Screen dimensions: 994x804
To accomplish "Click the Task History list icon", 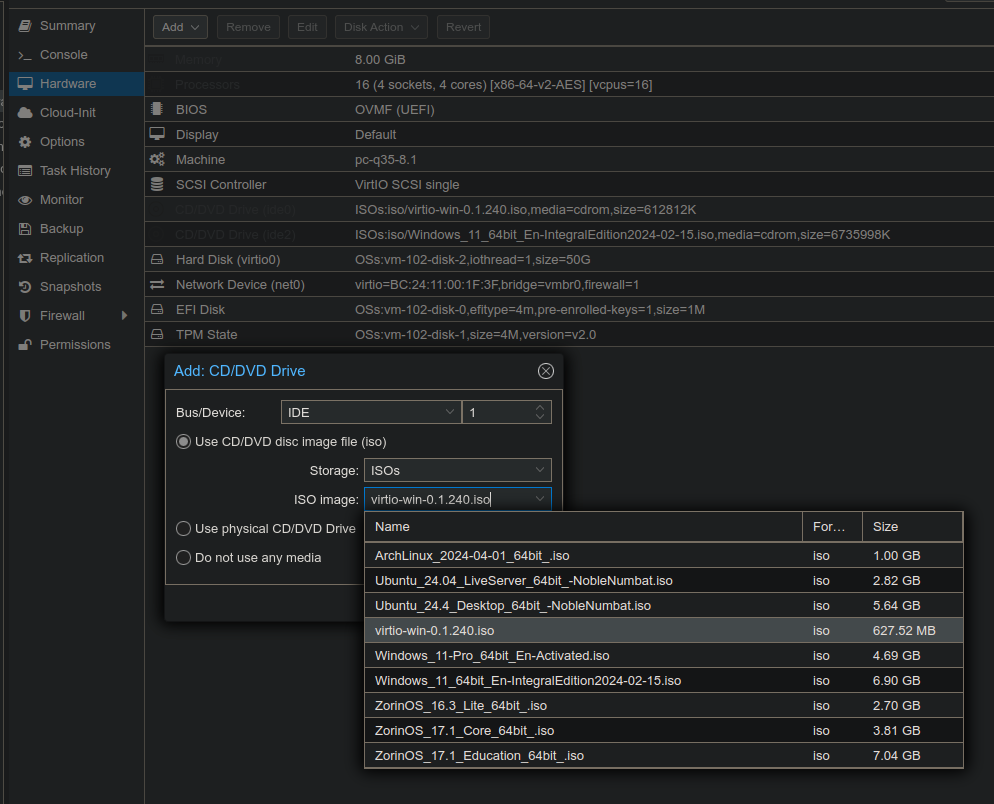I will pos(25,171).
